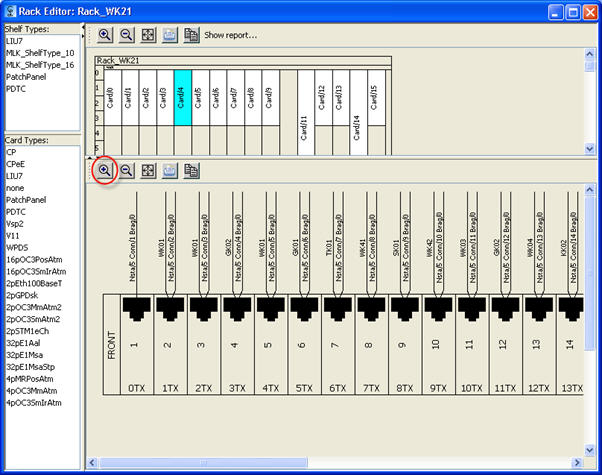Select 2pEth100BaseT card type
Image resolution: width=602 pixels, height=475 pixels.
point(34,283)
